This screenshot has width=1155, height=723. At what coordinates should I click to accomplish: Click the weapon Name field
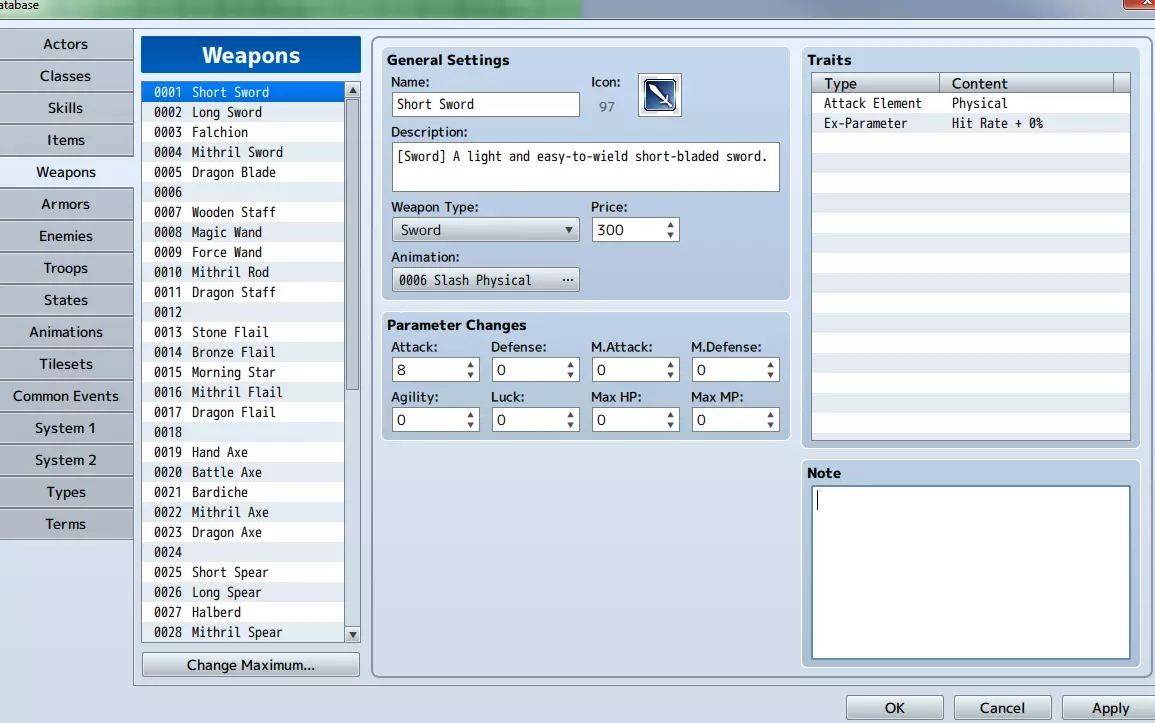pos(485,105)
